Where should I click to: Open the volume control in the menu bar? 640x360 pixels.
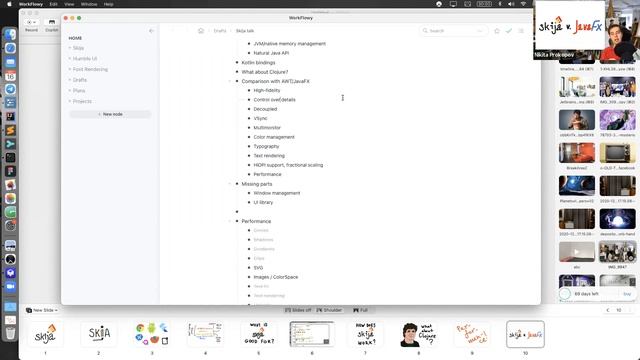coord(511,4)
